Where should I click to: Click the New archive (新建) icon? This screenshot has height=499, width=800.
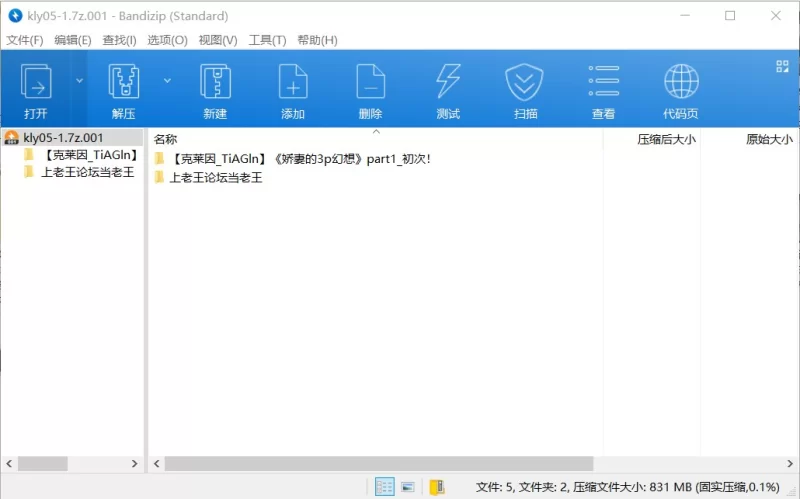pyautogui.click(x=215, y=82)
